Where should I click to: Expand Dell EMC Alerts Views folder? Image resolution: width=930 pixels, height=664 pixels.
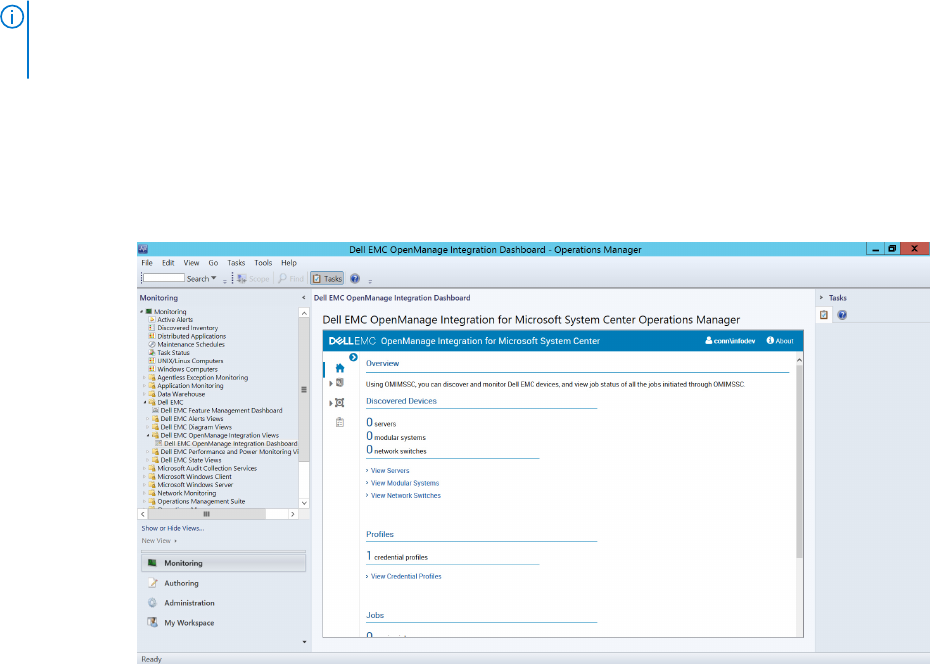(148, 419)
